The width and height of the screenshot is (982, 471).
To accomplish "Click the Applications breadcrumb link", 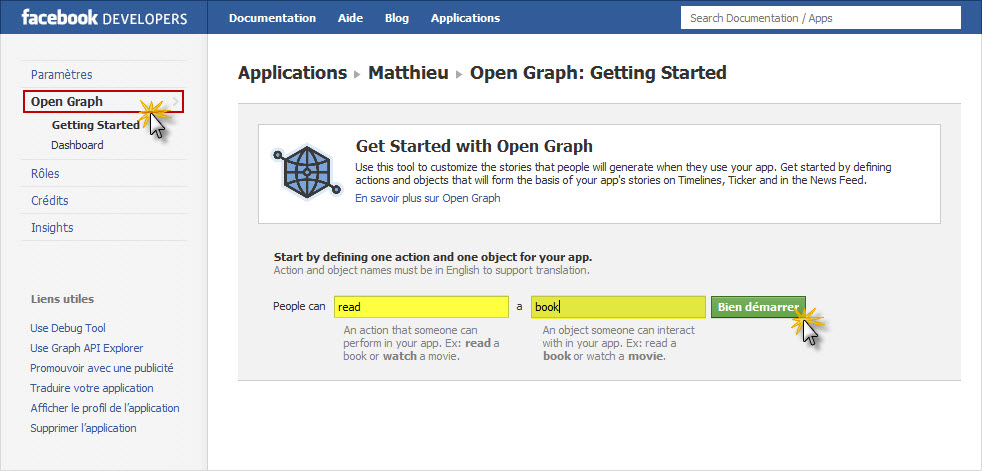I will click(292, 73).
